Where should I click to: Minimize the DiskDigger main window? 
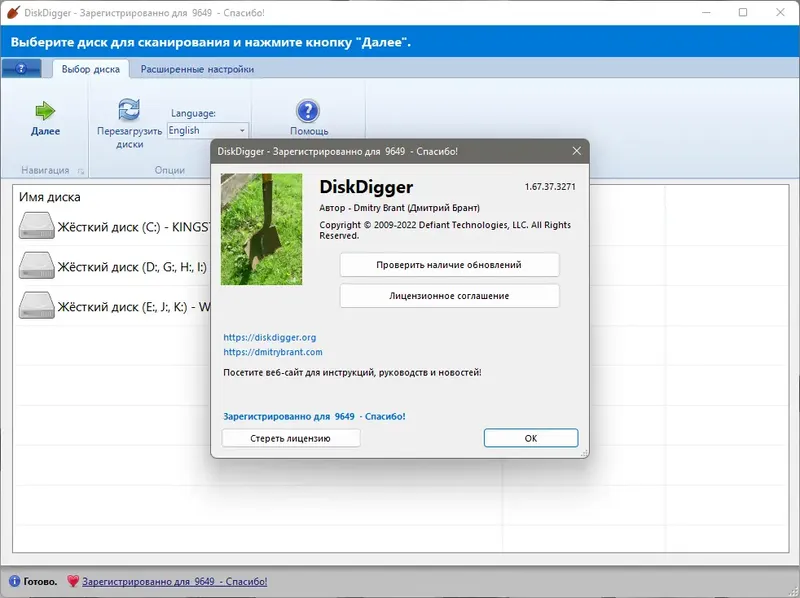click(x=706, y=12)
